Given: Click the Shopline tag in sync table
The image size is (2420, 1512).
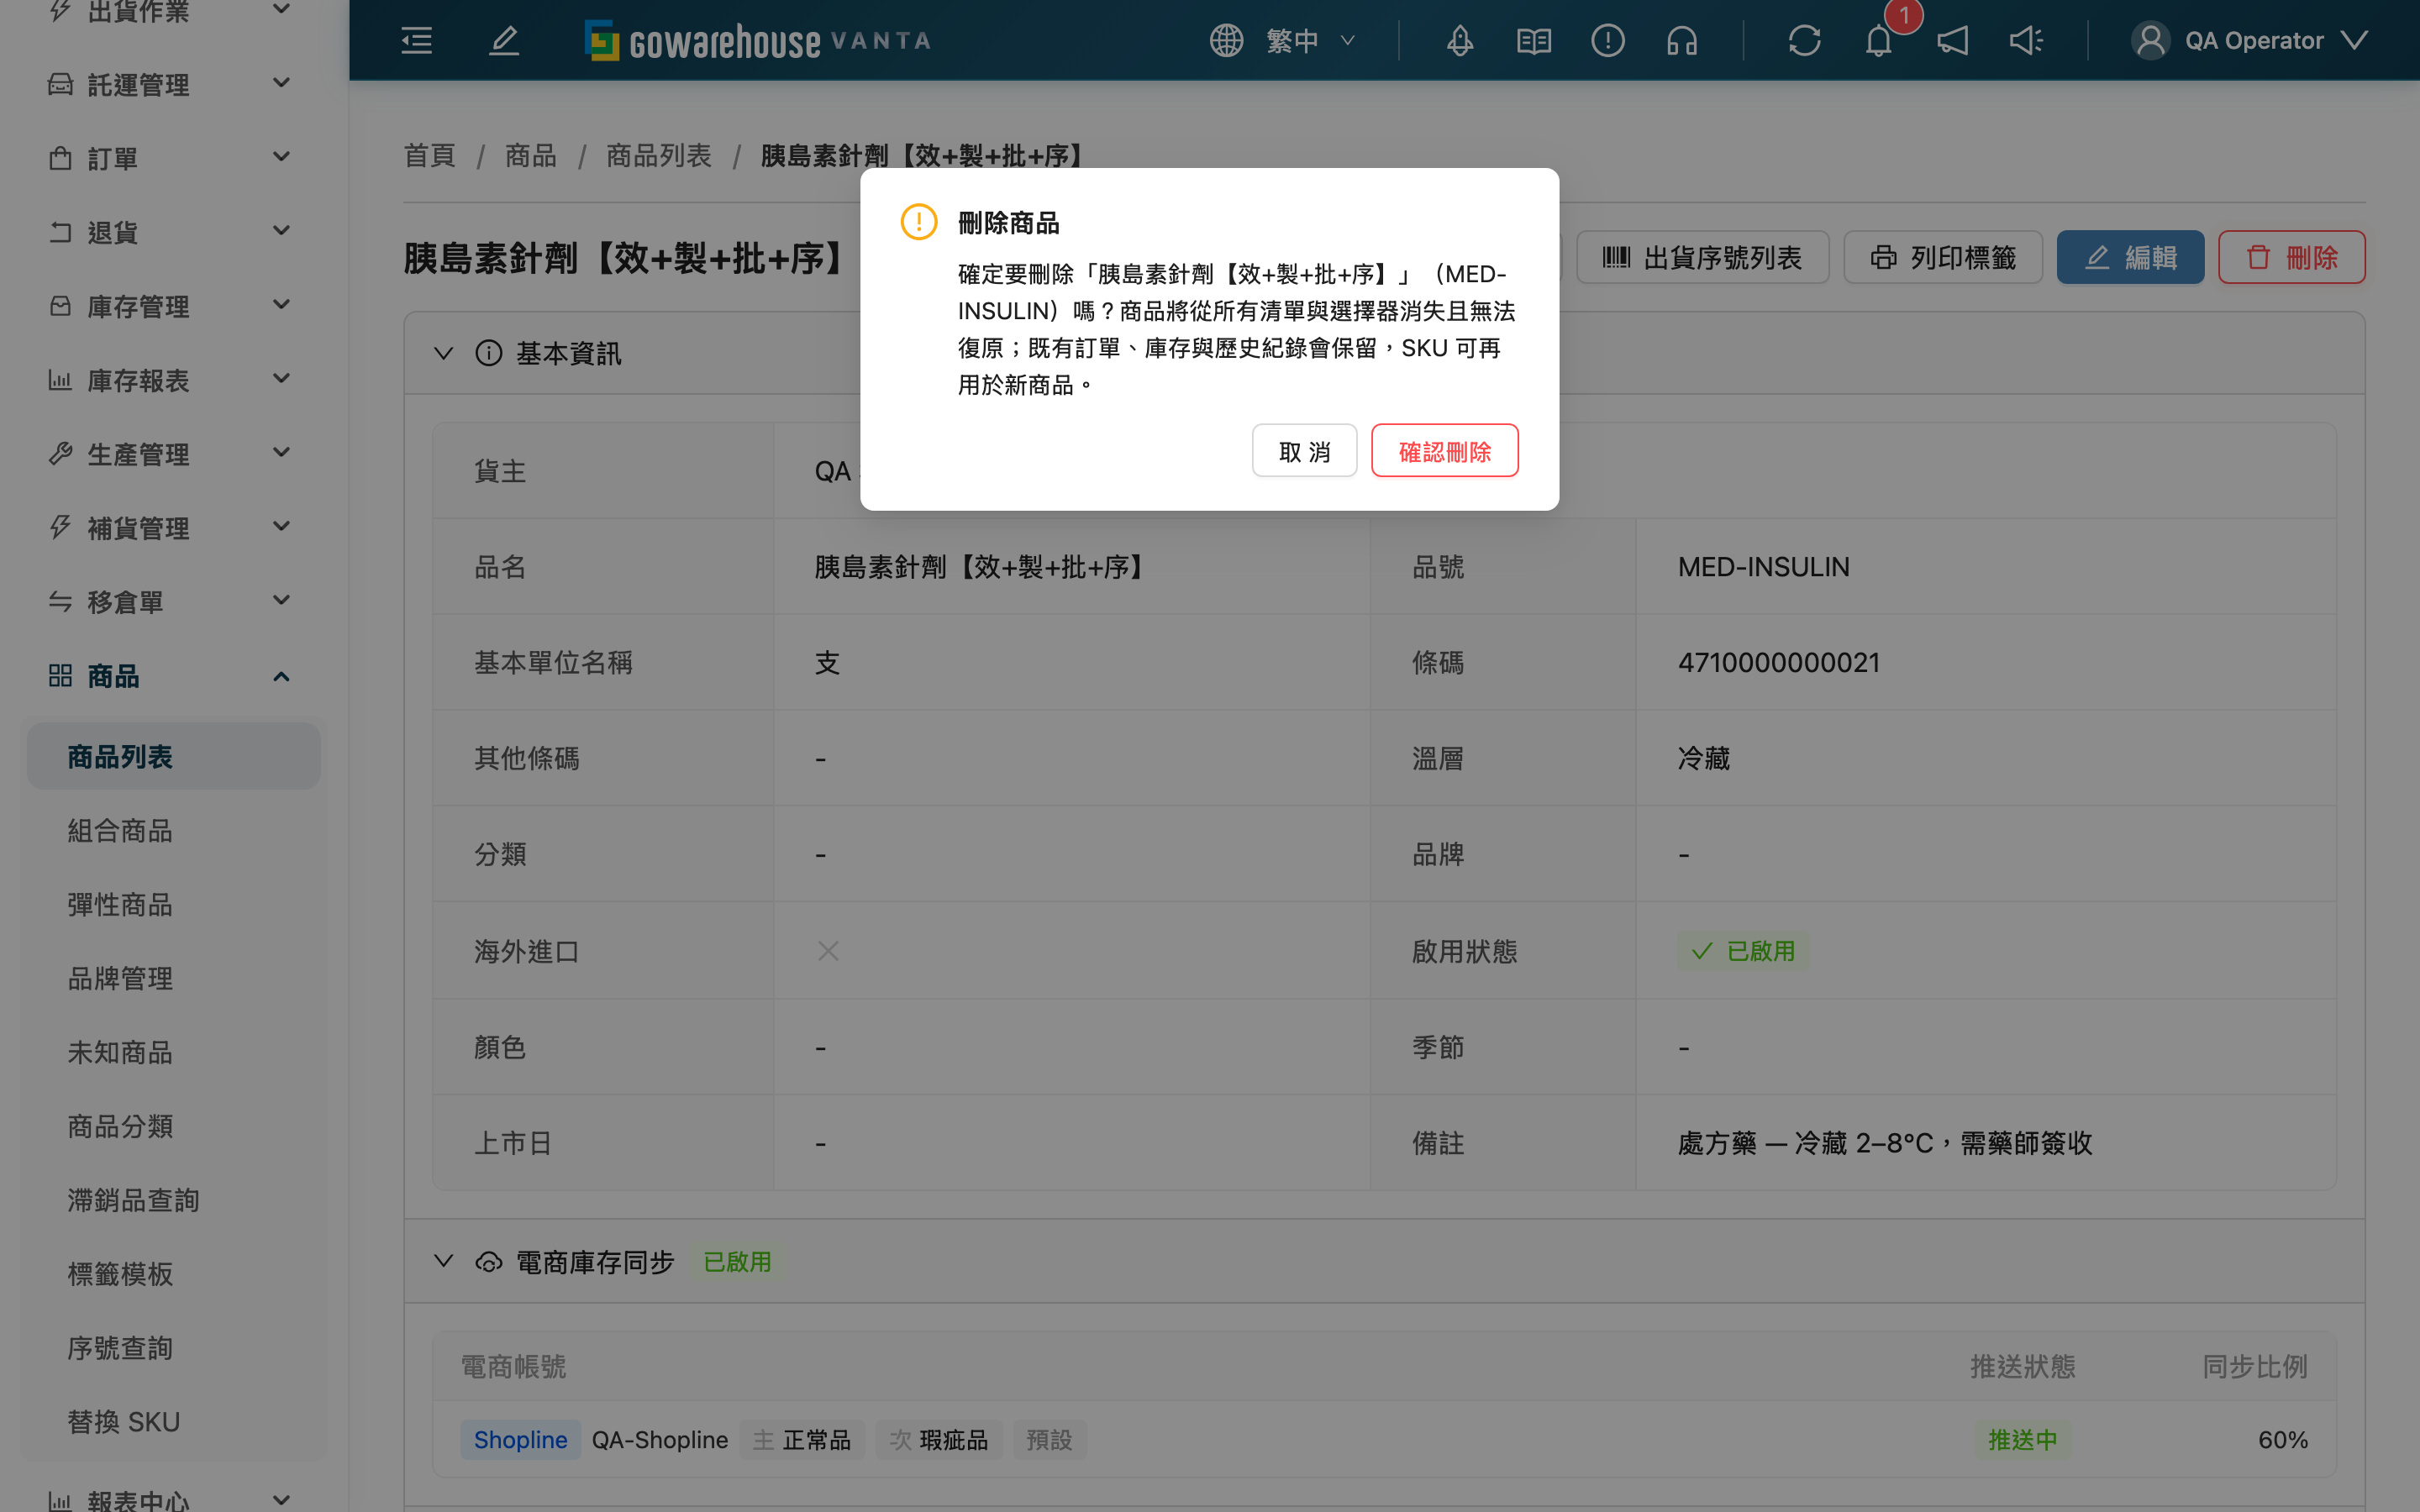Looking at the screenshot, I should tap(520, 1439).
